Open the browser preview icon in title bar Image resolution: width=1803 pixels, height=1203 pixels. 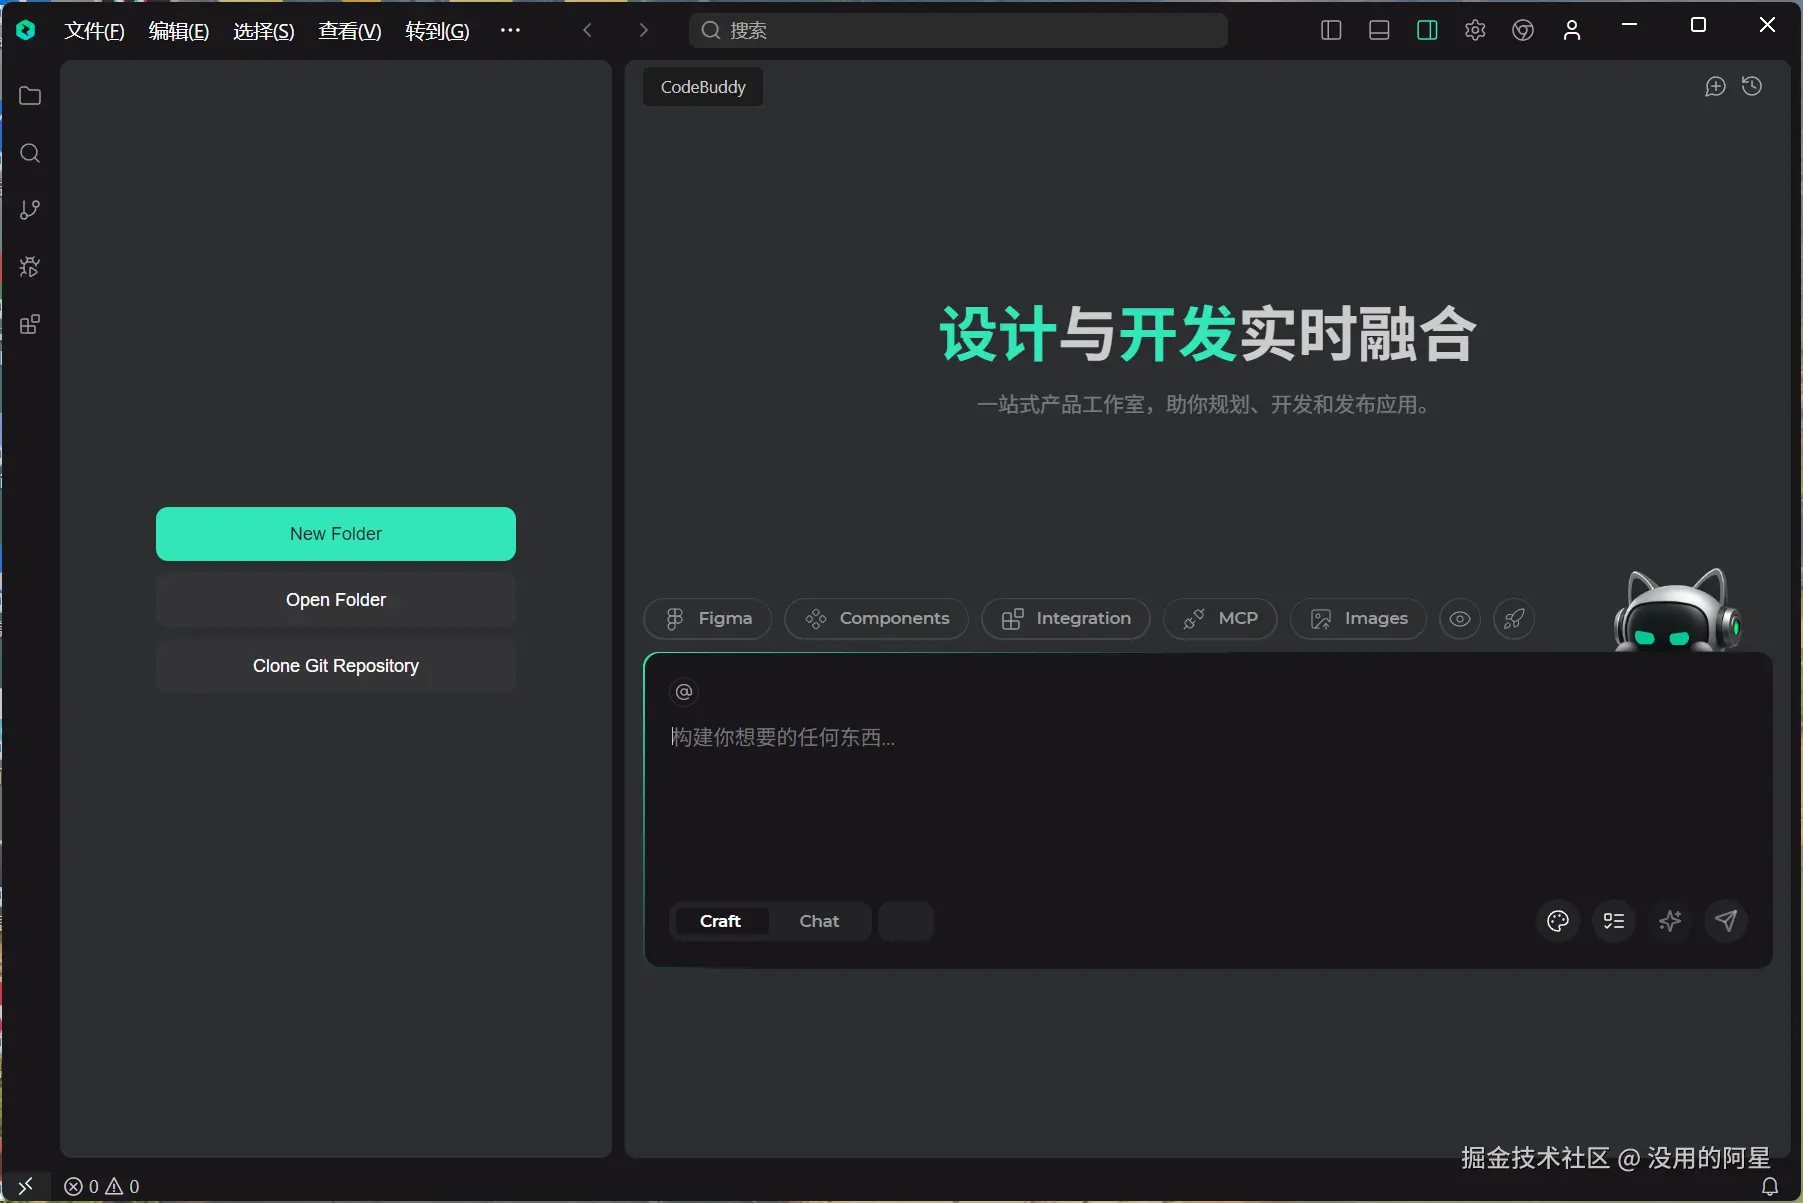point(1523,30)
